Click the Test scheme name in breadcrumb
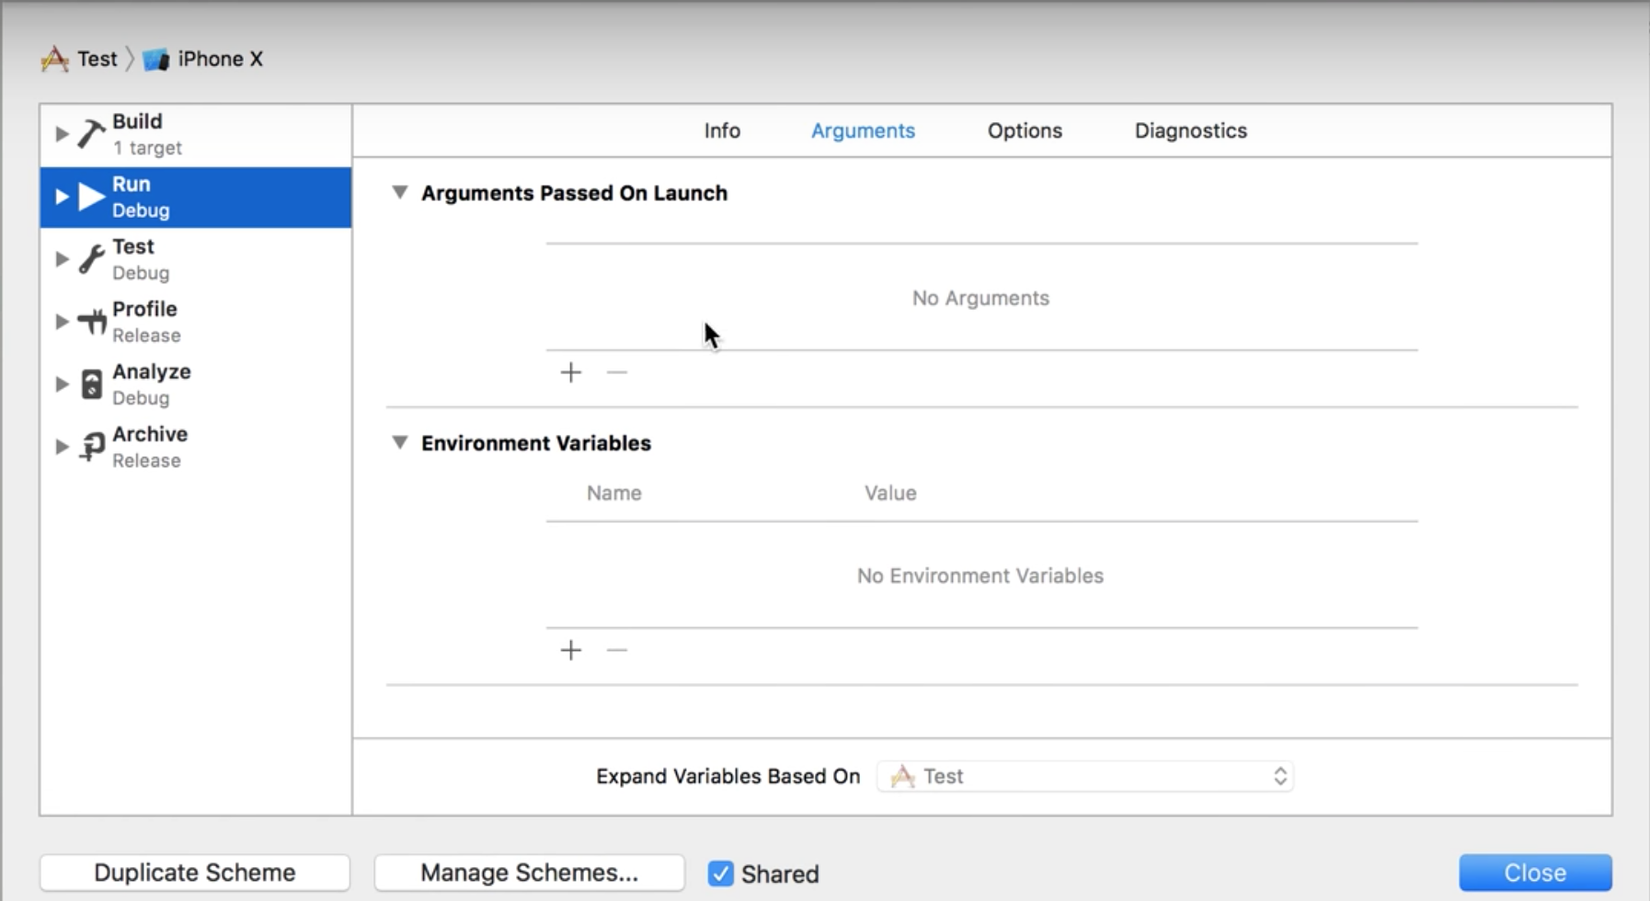 [x=97, y=59]
